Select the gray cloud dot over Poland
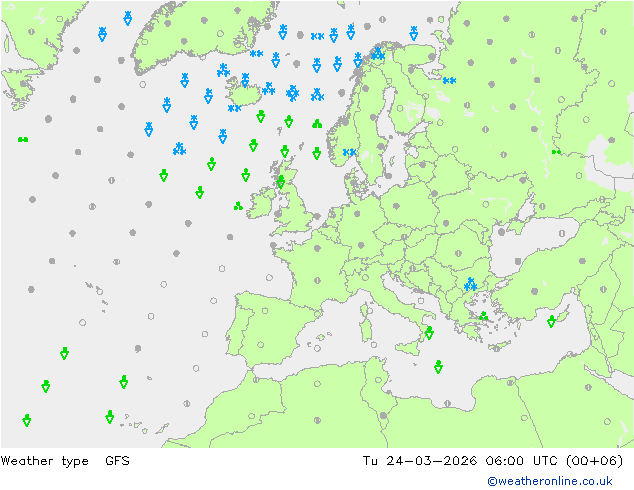Screen dimensions: 634x490 tap(396, 206)
